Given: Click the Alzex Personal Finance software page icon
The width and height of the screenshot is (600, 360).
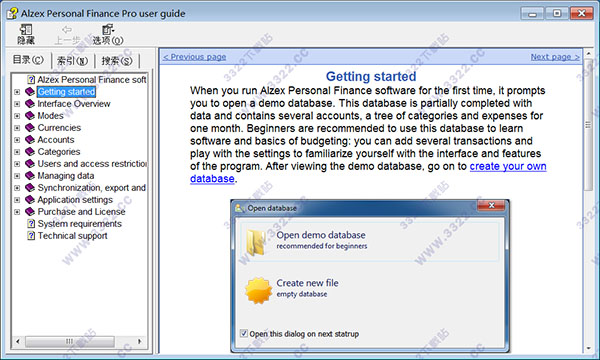Looking at the screenshot, I should 31,80.
